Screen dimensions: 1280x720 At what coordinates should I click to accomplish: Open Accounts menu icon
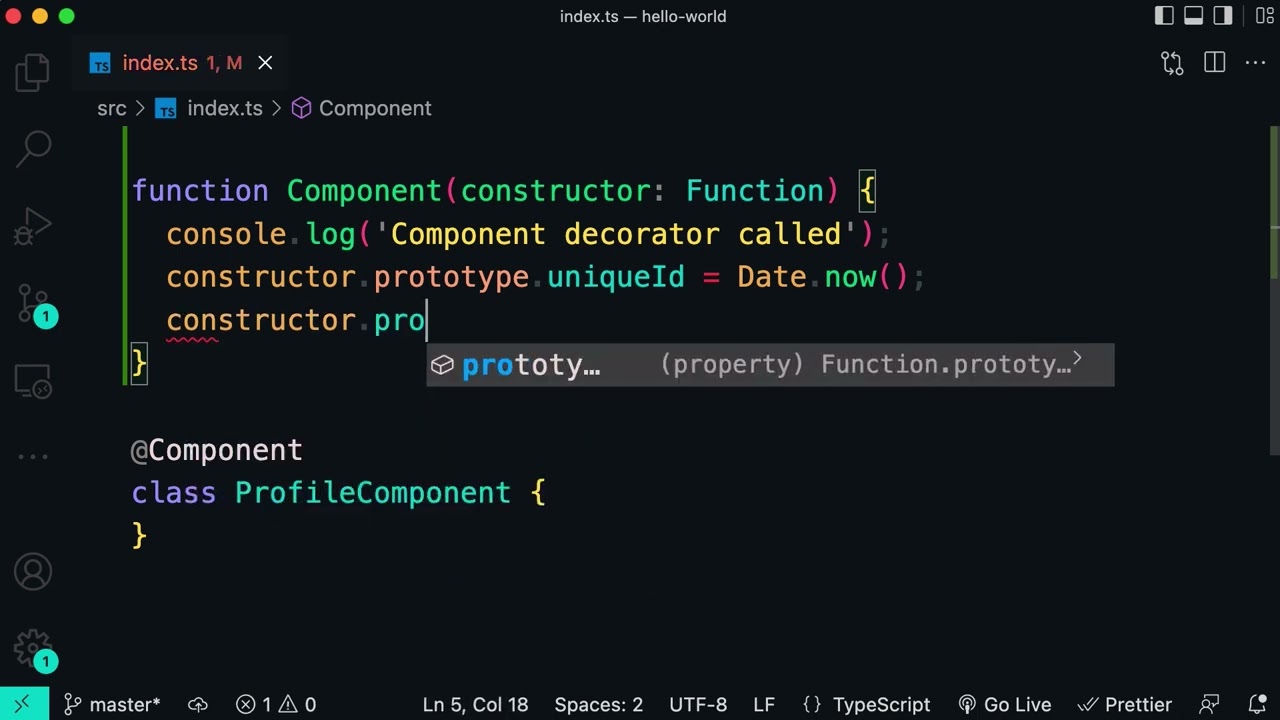coord(33,572)
